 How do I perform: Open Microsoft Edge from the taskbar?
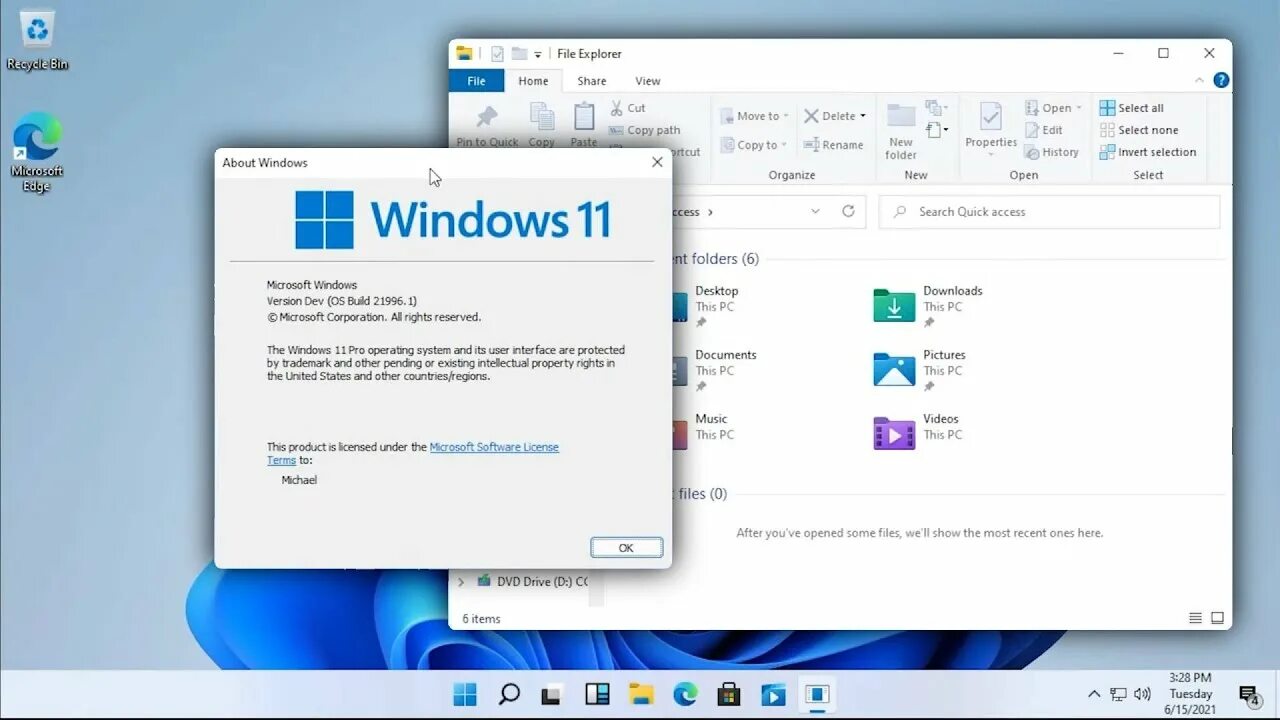pos(685,694)
